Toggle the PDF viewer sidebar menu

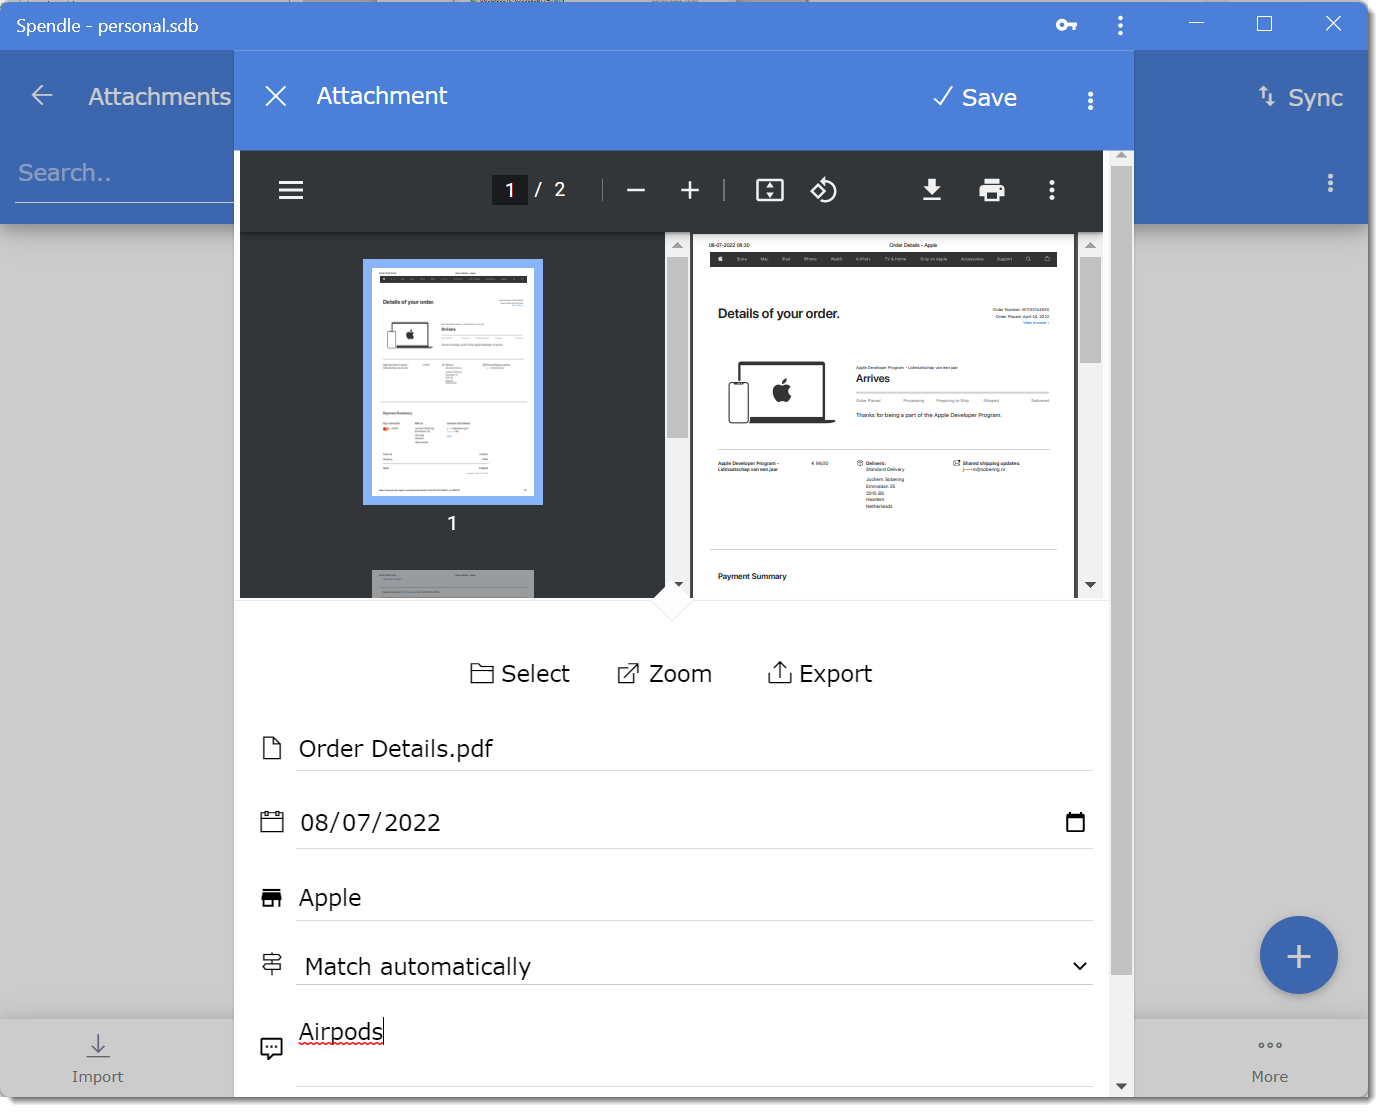pos(291,190)
